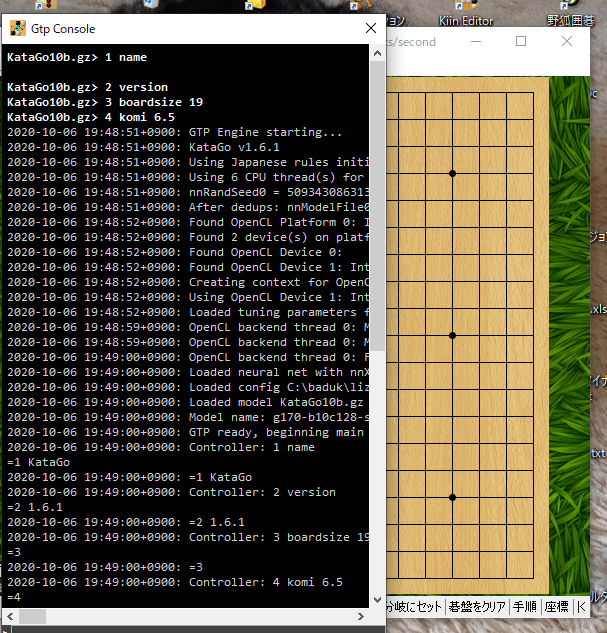Open the 野狐囲碁 desktop shortcut
Viewport: 607px width, 633px height.
pyautogui.click(x=570, y=13)
